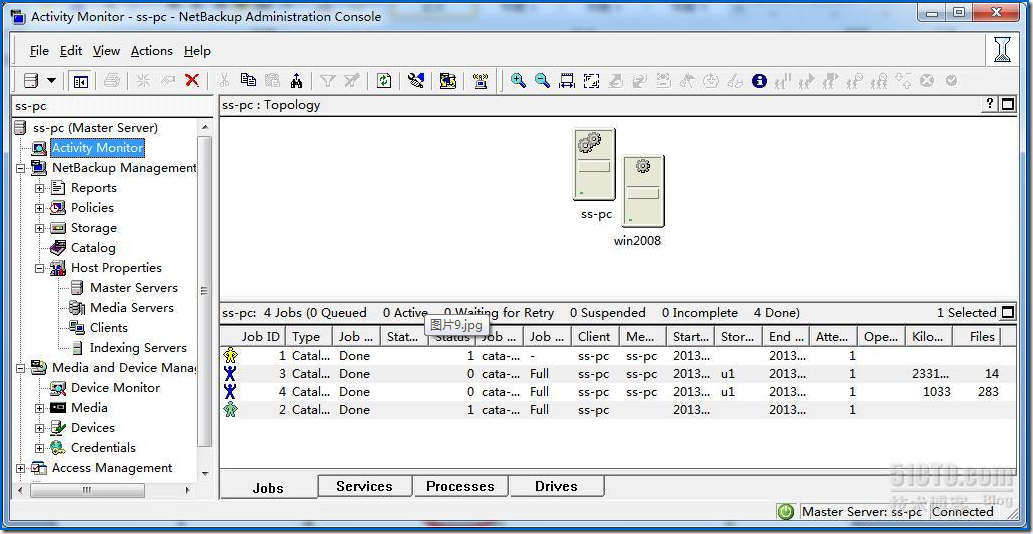The image size is (1033, 534).
Task: Click the green refresh icon
Action: pyautogui.click(x=384, y=80)
